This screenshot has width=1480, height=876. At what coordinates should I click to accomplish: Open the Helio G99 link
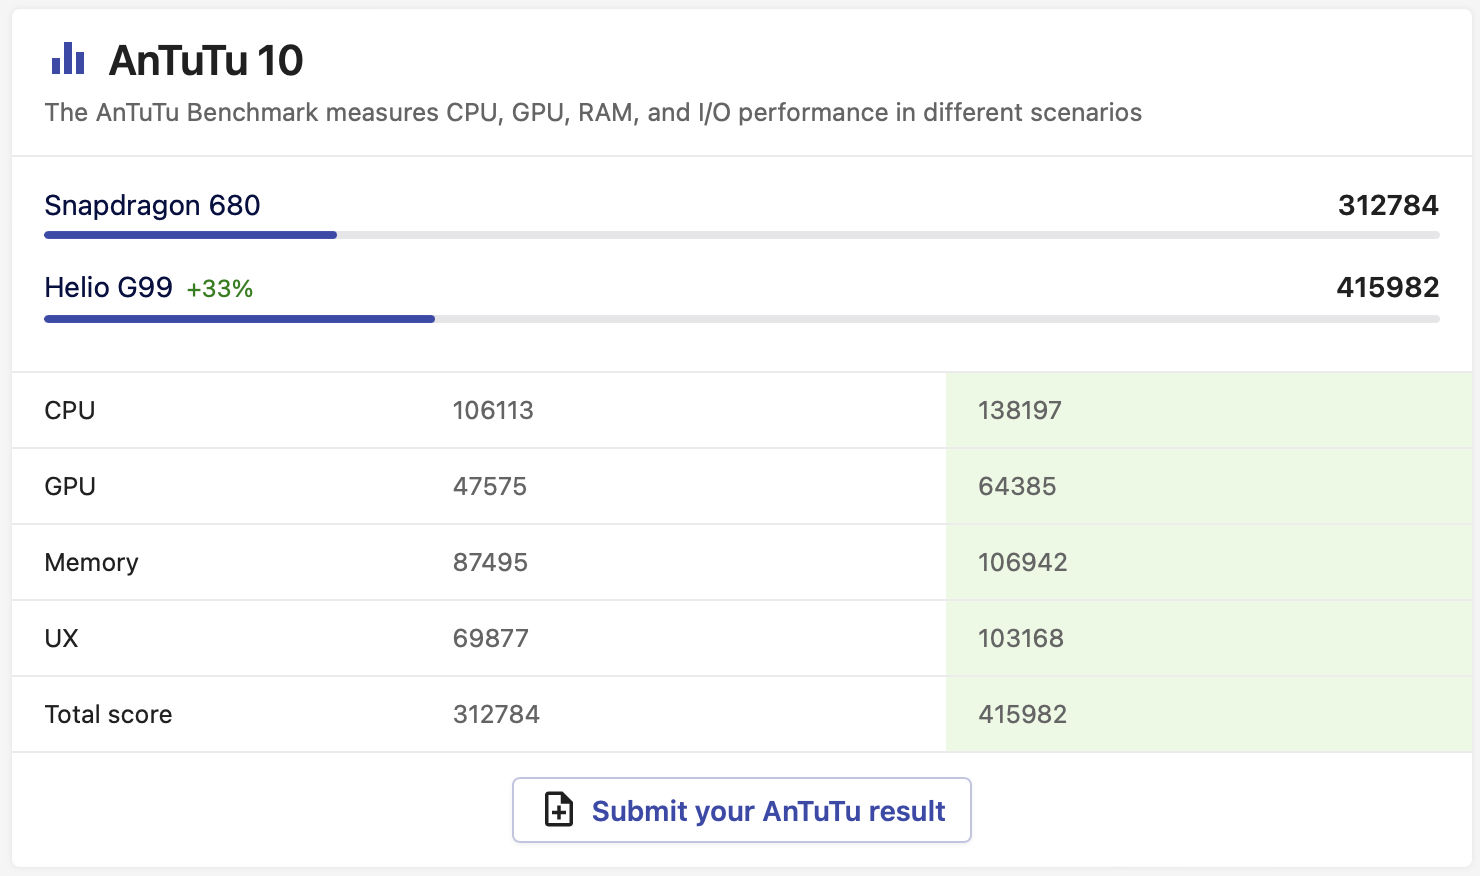[108, 287]
